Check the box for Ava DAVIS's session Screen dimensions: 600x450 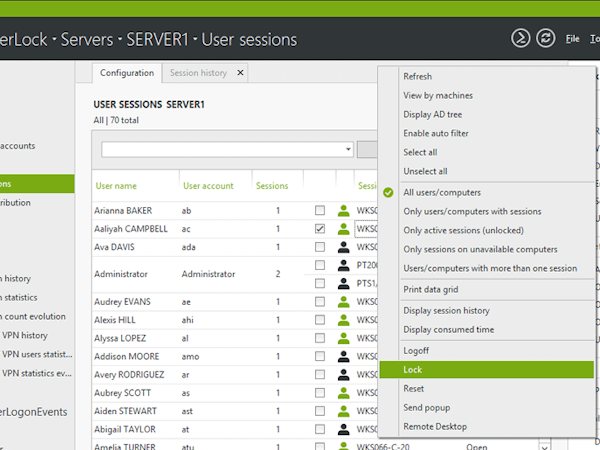pyautogui.click(x=320, y=247)
